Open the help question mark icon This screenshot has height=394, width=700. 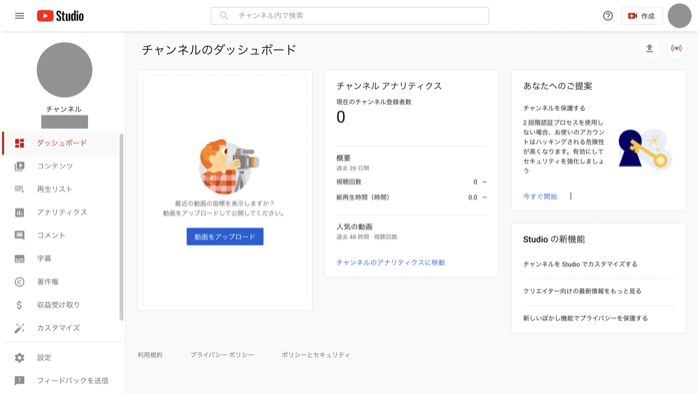[x=608, y=16]
